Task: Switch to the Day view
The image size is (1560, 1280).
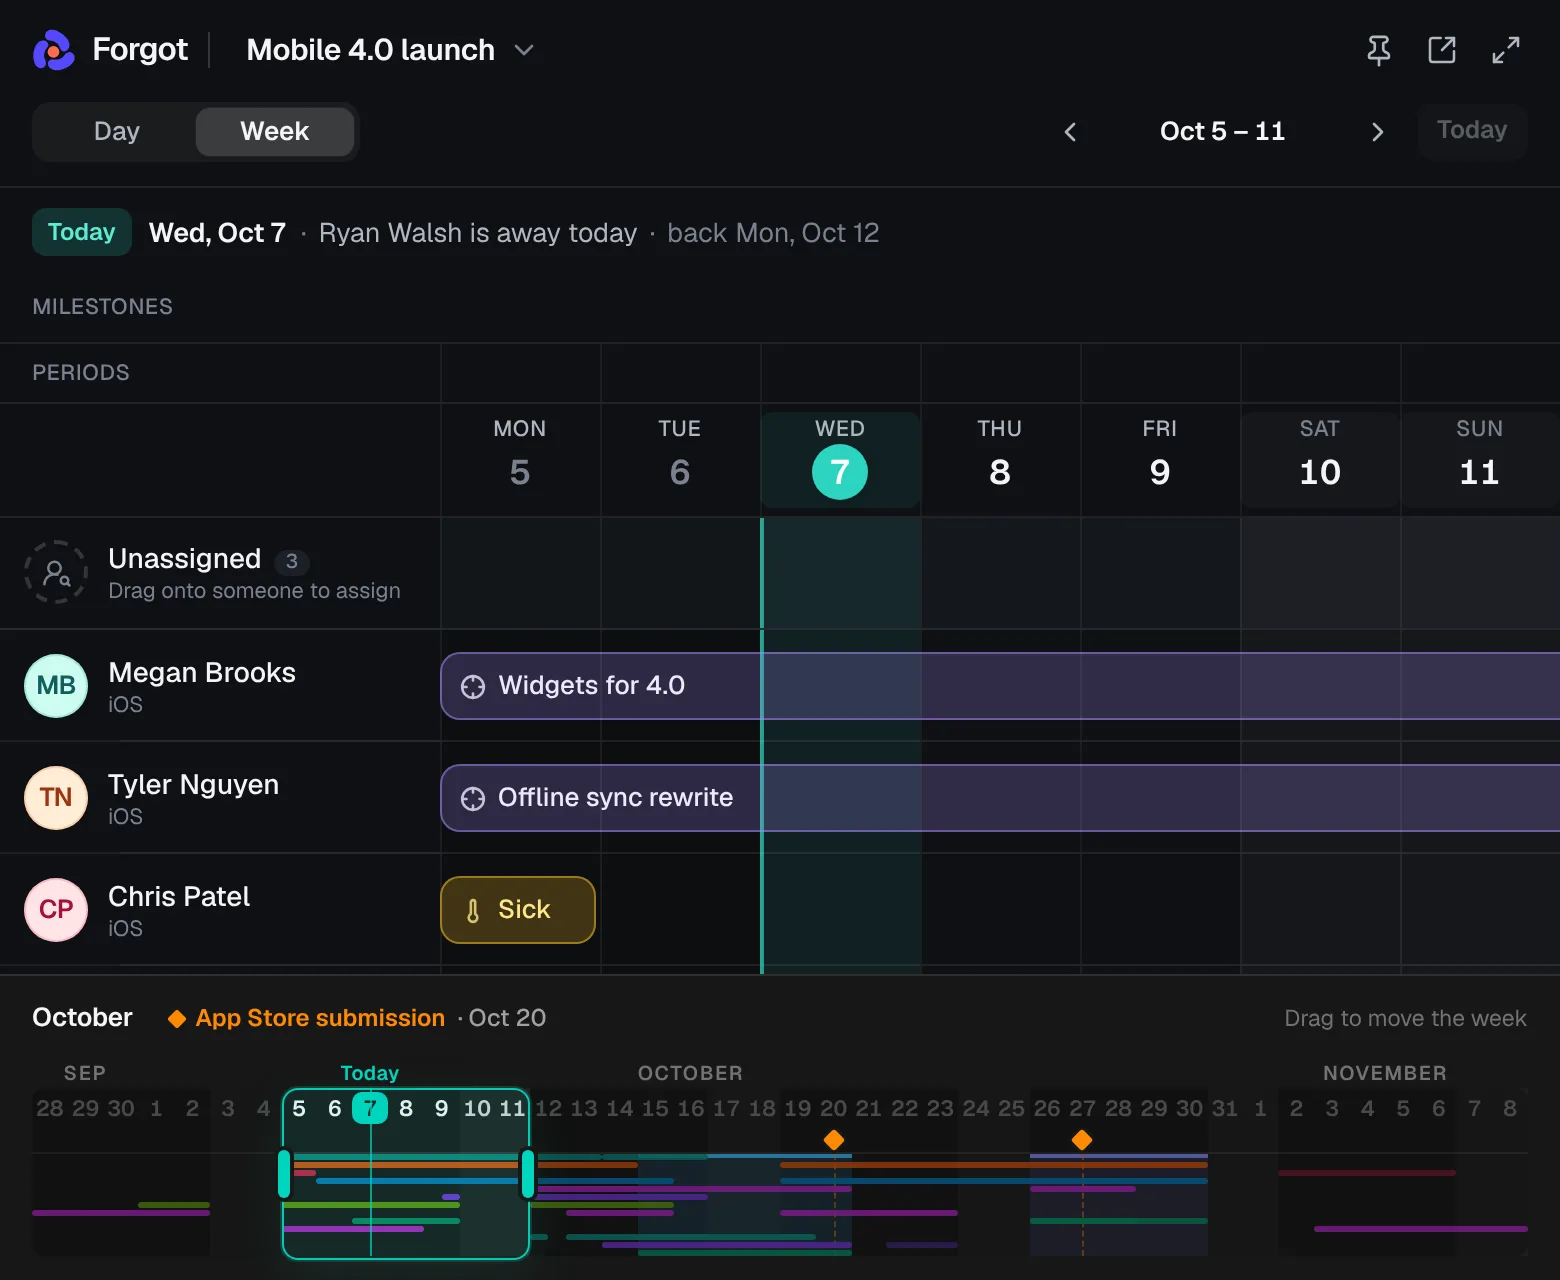Action: point(116,131)
